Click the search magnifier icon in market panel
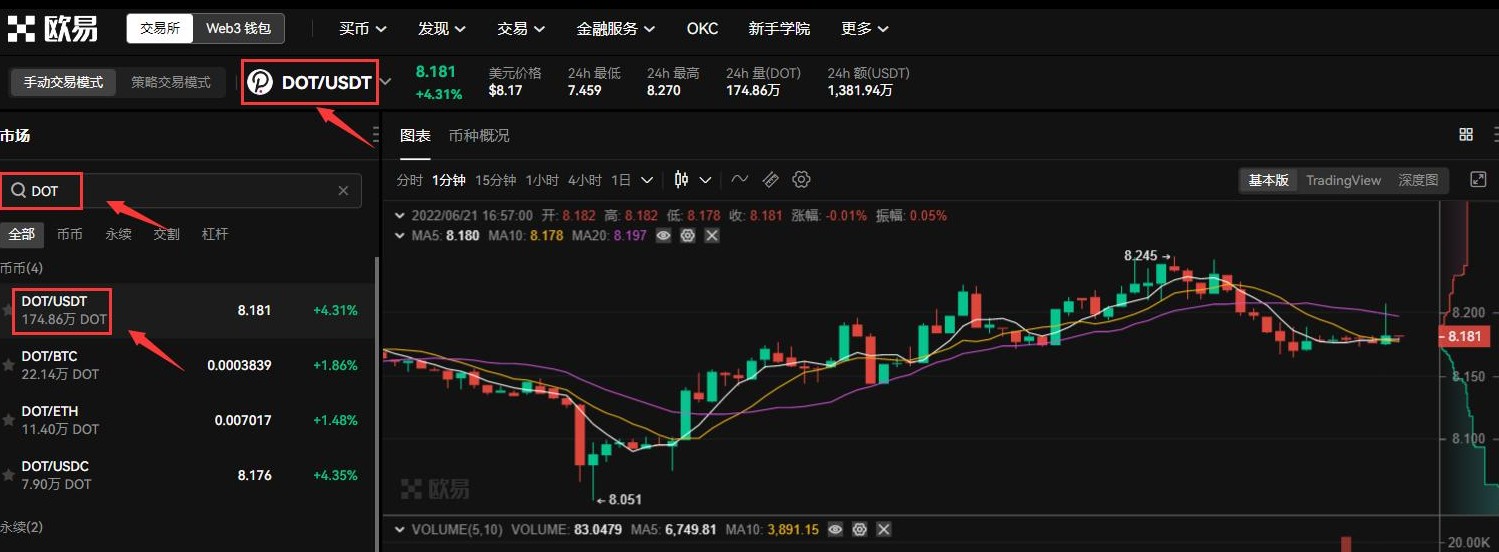 click(17, 190)
